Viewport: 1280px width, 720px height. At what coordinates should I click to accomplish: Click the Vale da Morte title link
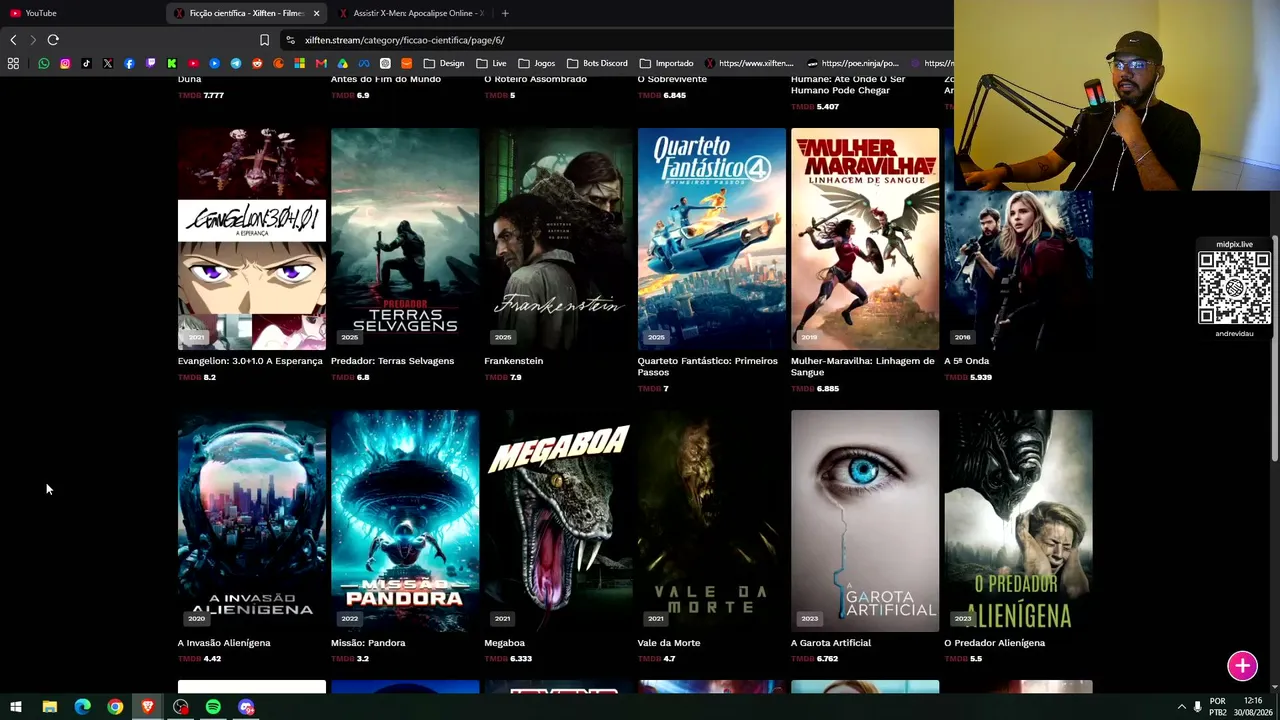click(x=669, y=643)
